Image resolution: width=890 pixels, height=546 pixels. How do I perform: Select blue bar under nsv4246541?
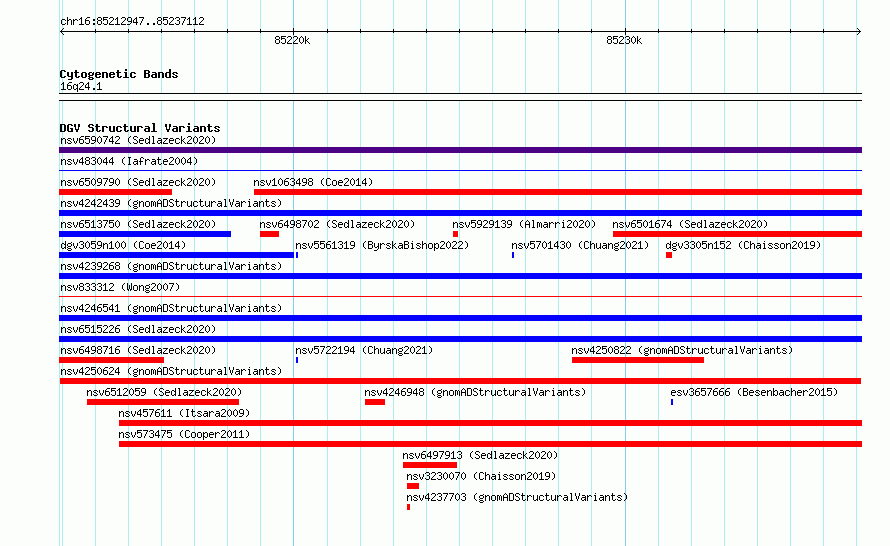click(460, 318)
